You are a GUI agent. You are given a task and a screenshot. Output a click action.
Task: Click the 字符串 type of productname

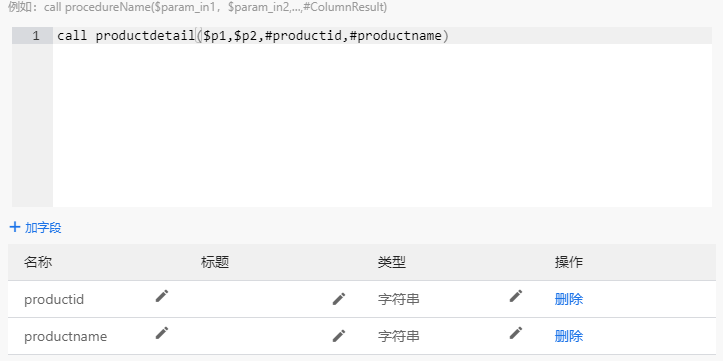[x=399, y=337]
